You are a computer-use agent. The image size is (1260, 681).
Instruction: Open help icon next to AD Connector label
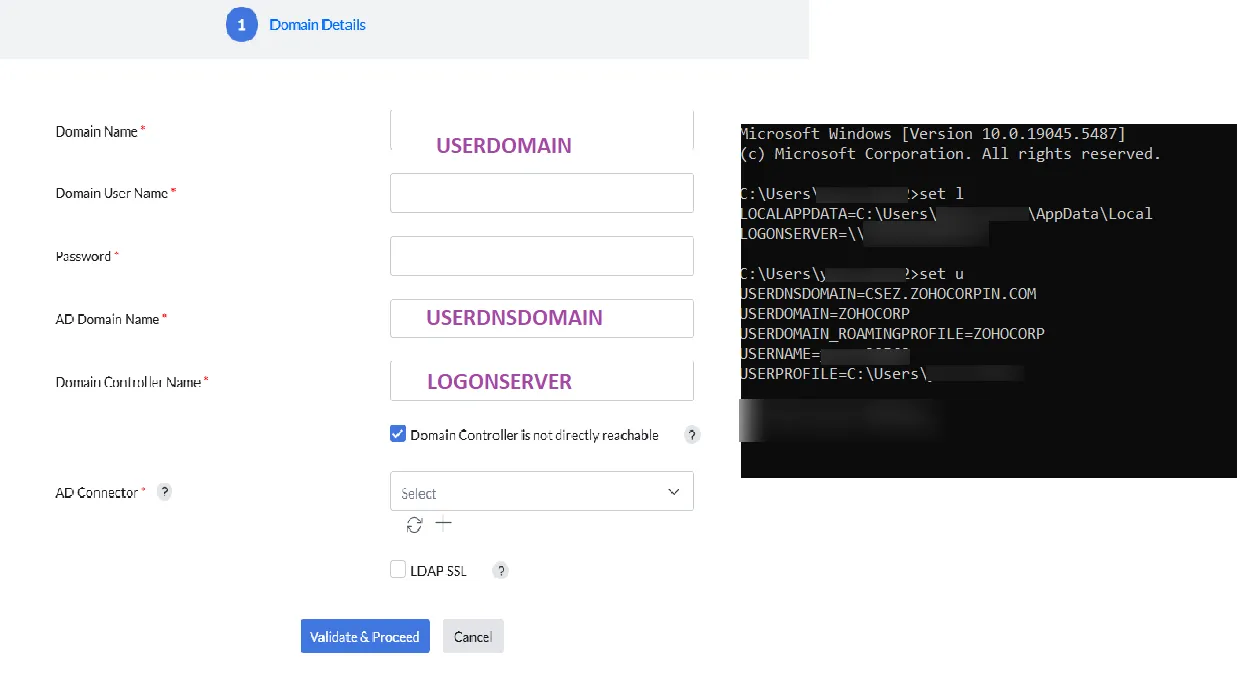165,492
